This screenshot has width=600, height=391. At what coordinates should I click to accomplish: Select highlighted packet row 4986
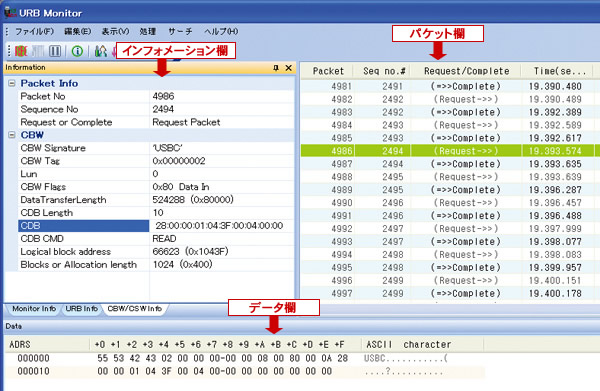[x=450, y=151]
